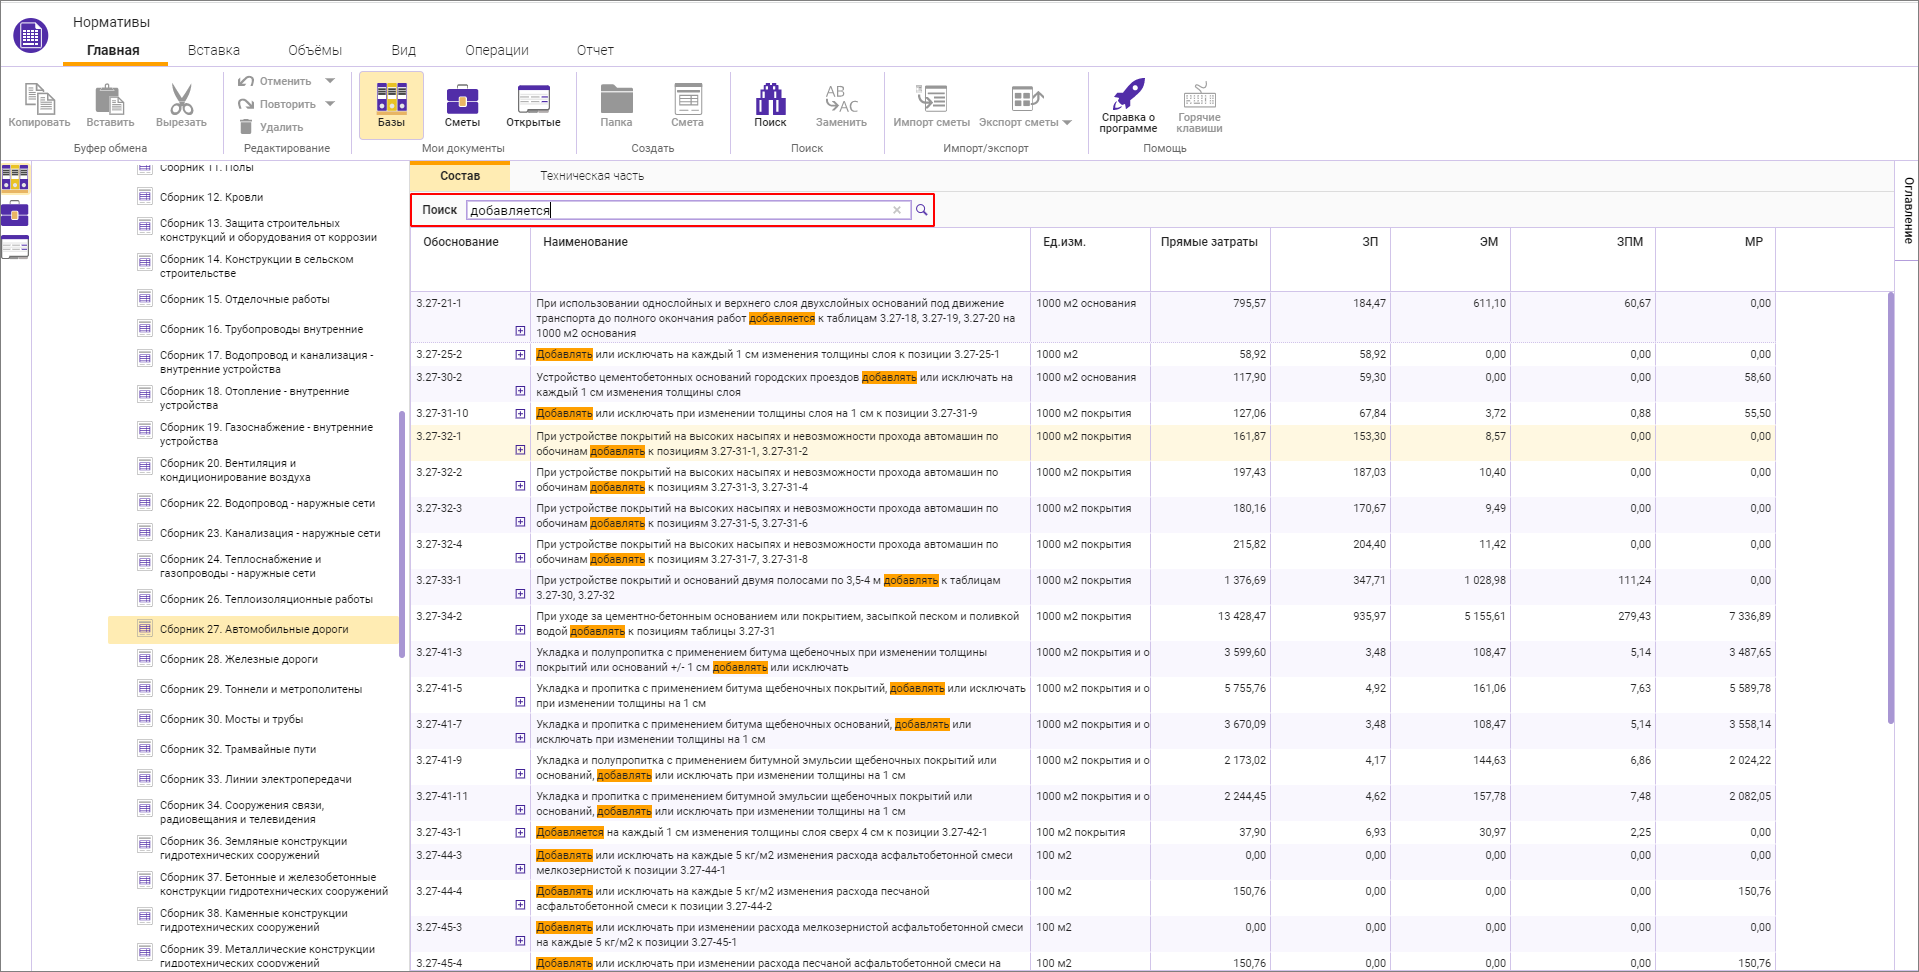Click the Вставить paste icon
Viewport: 1919px width, 972px height.
[109, 99]
